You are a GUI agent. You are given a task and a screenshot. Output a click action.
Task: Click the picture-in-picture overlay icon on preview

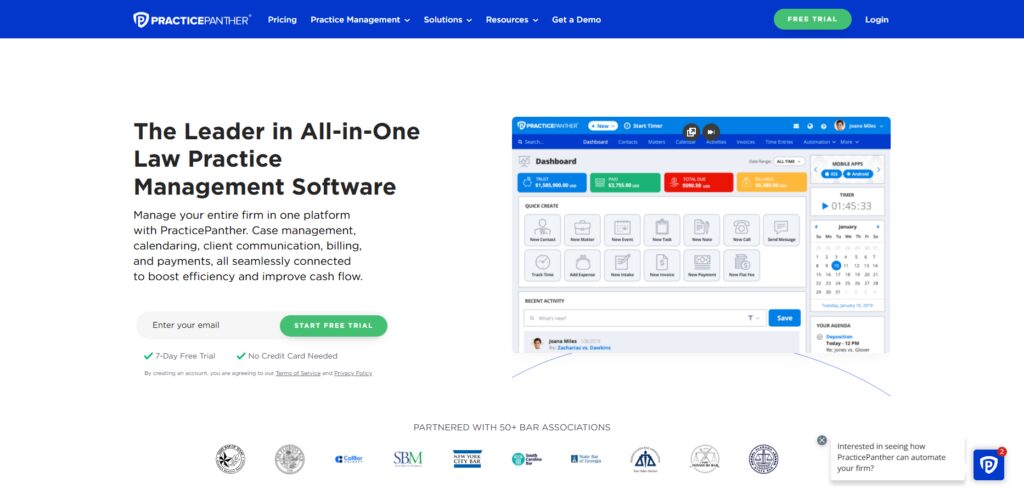[x=691, y=132]
